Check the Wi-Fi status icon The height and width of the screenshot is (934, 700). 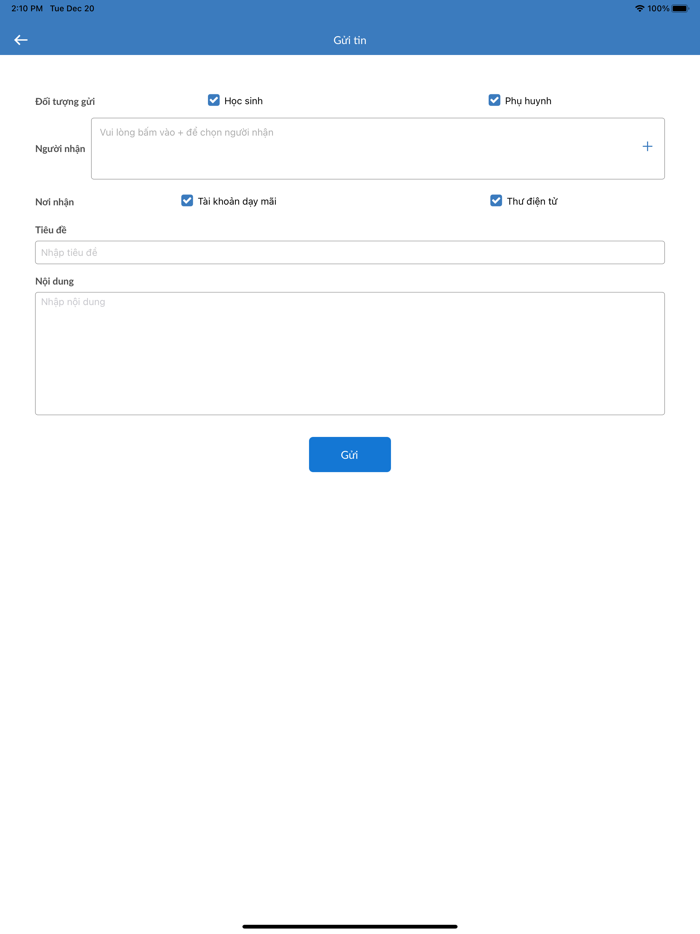[639, 8]
